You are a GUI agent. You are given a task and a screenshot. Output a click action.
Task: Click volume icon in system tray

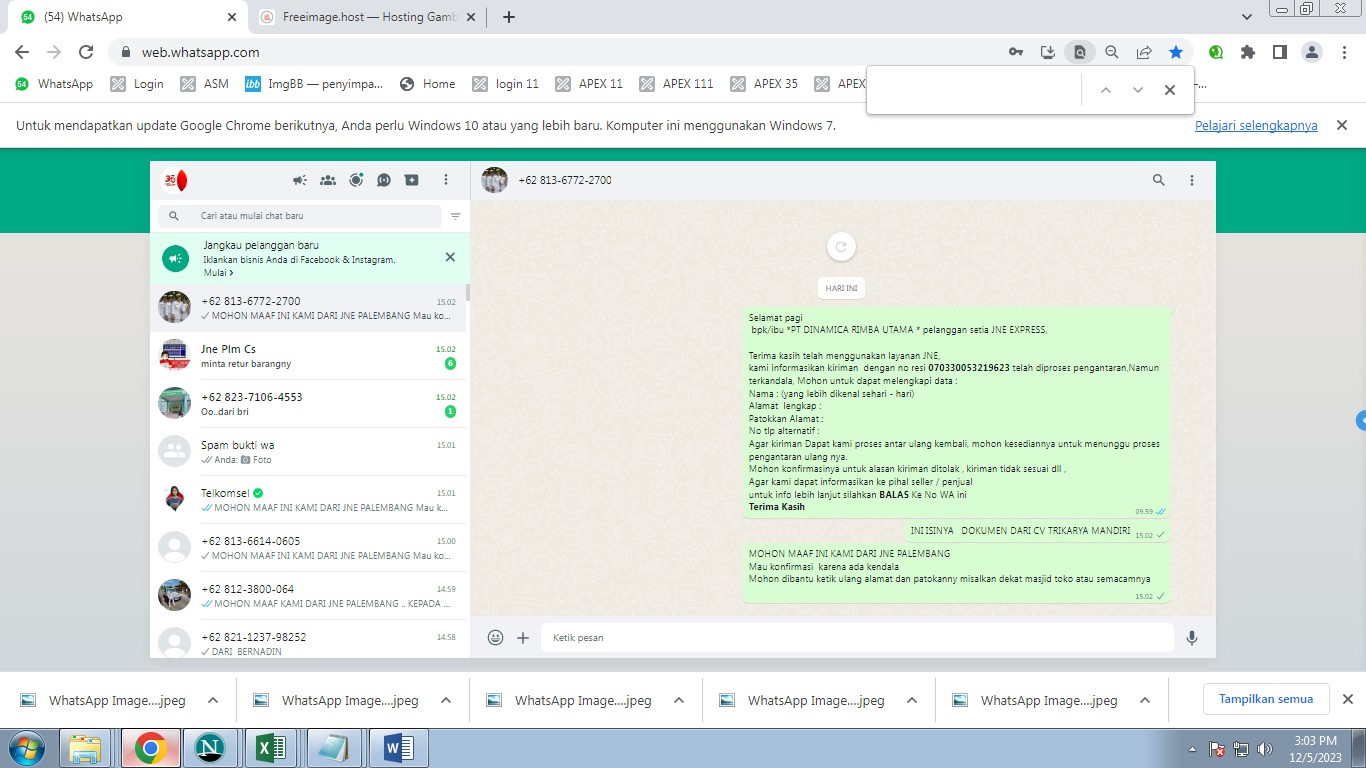click(1265, 748)
